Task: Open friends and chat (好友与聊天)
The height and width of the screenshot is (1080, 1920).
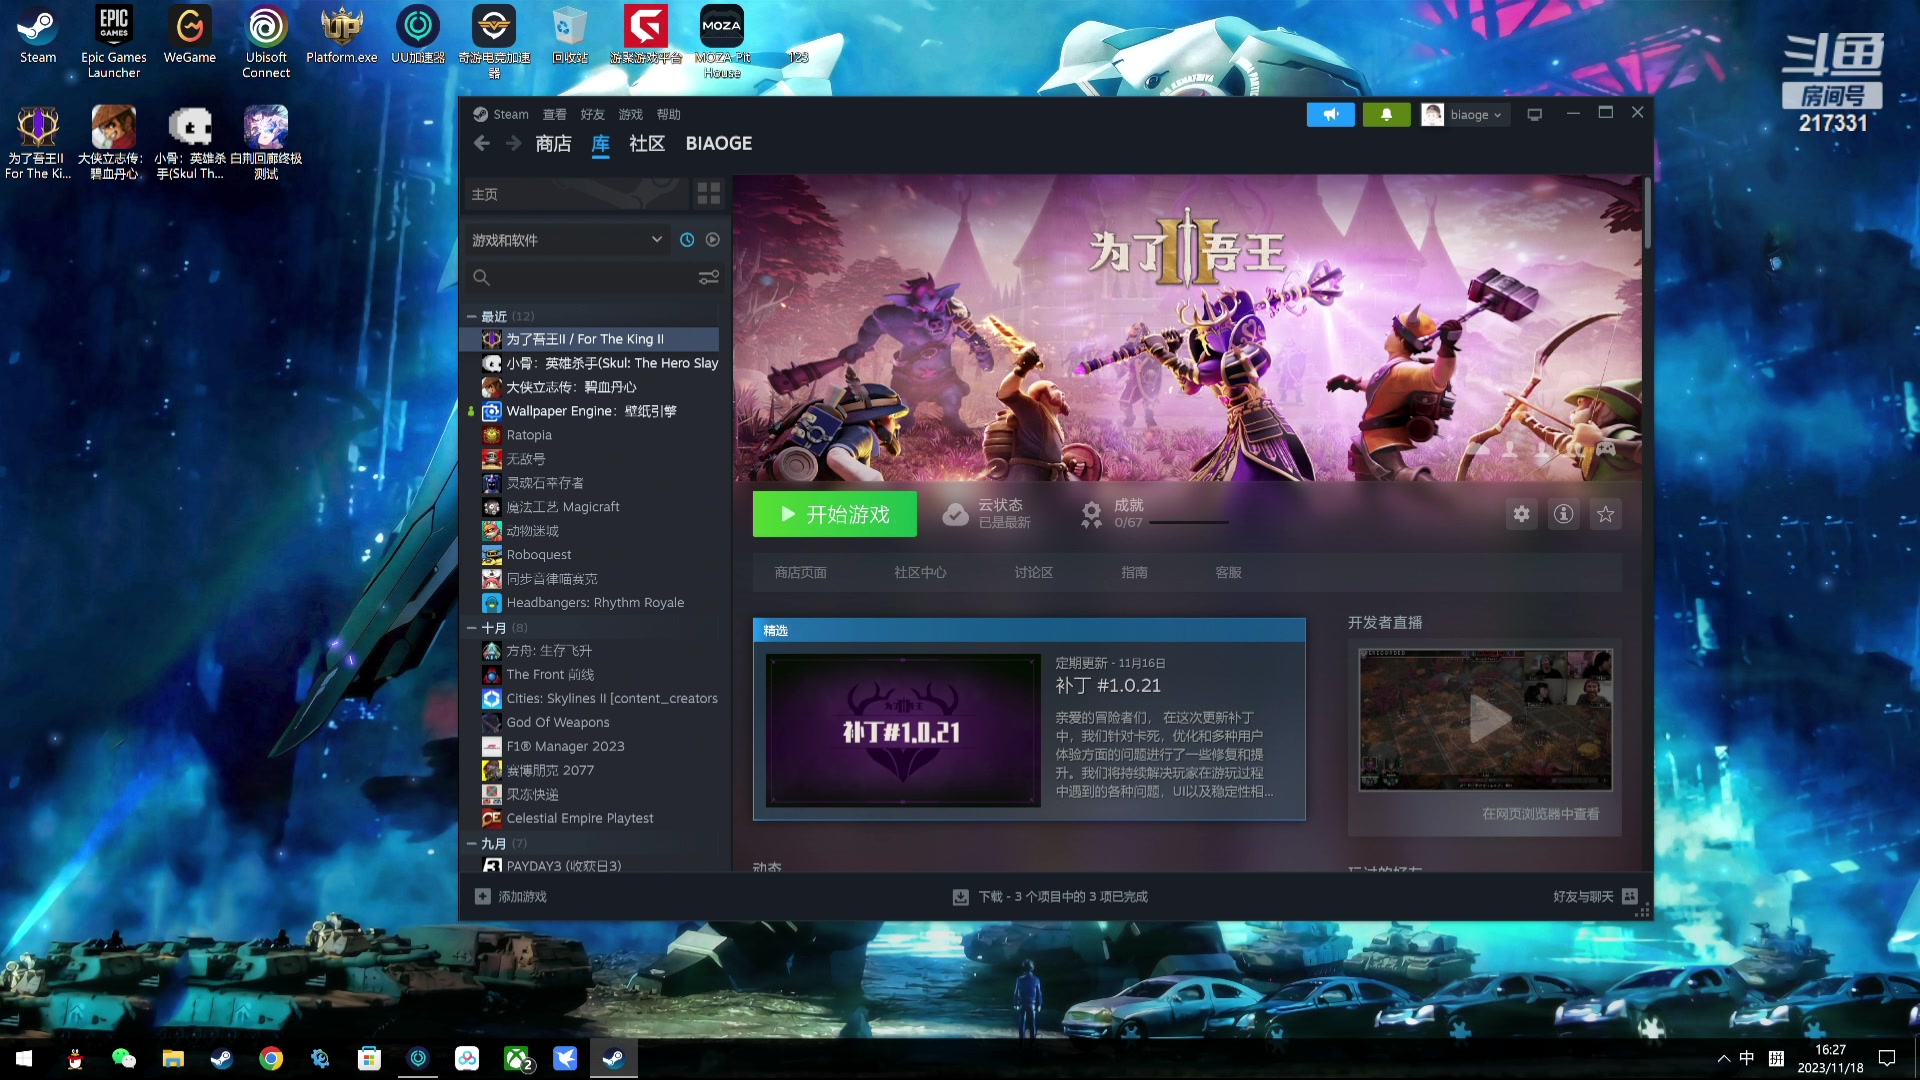Action: (1583, 897)
